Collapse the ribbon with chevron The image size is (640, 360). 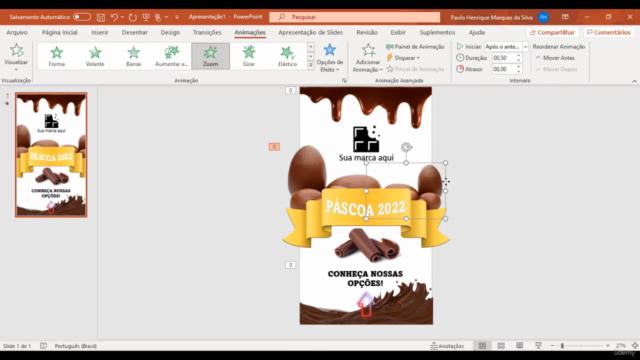tap(634, 81)
